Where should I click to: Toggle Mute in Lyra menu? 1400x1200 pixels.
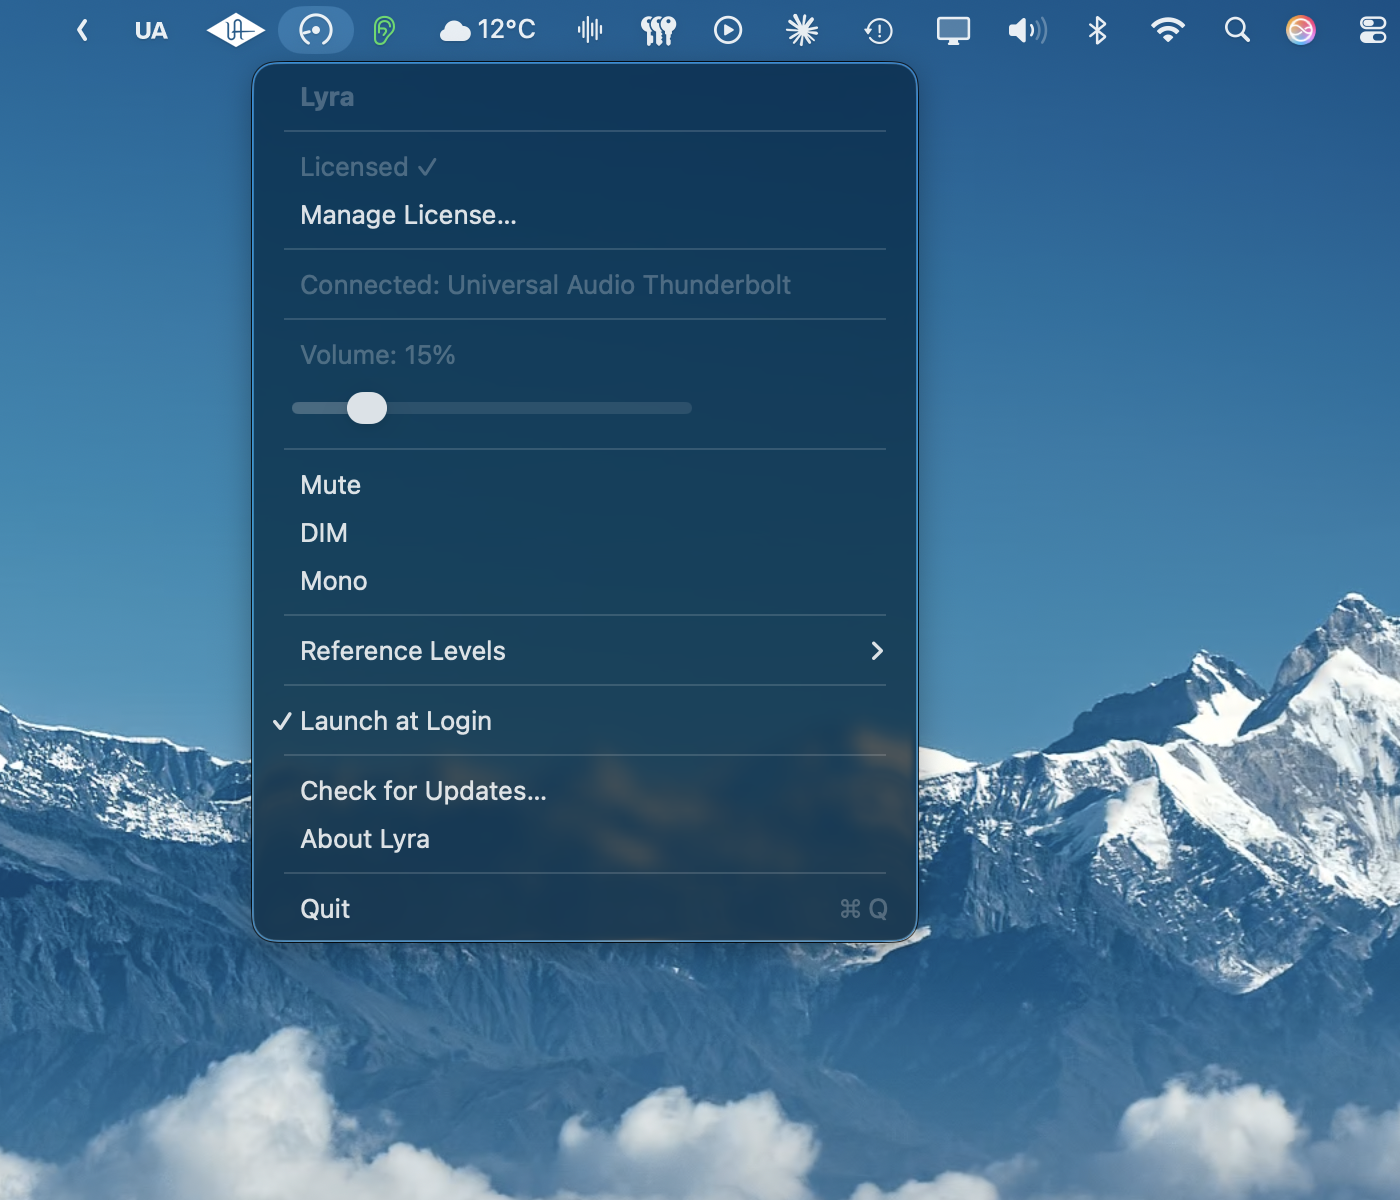pos(585,485)
